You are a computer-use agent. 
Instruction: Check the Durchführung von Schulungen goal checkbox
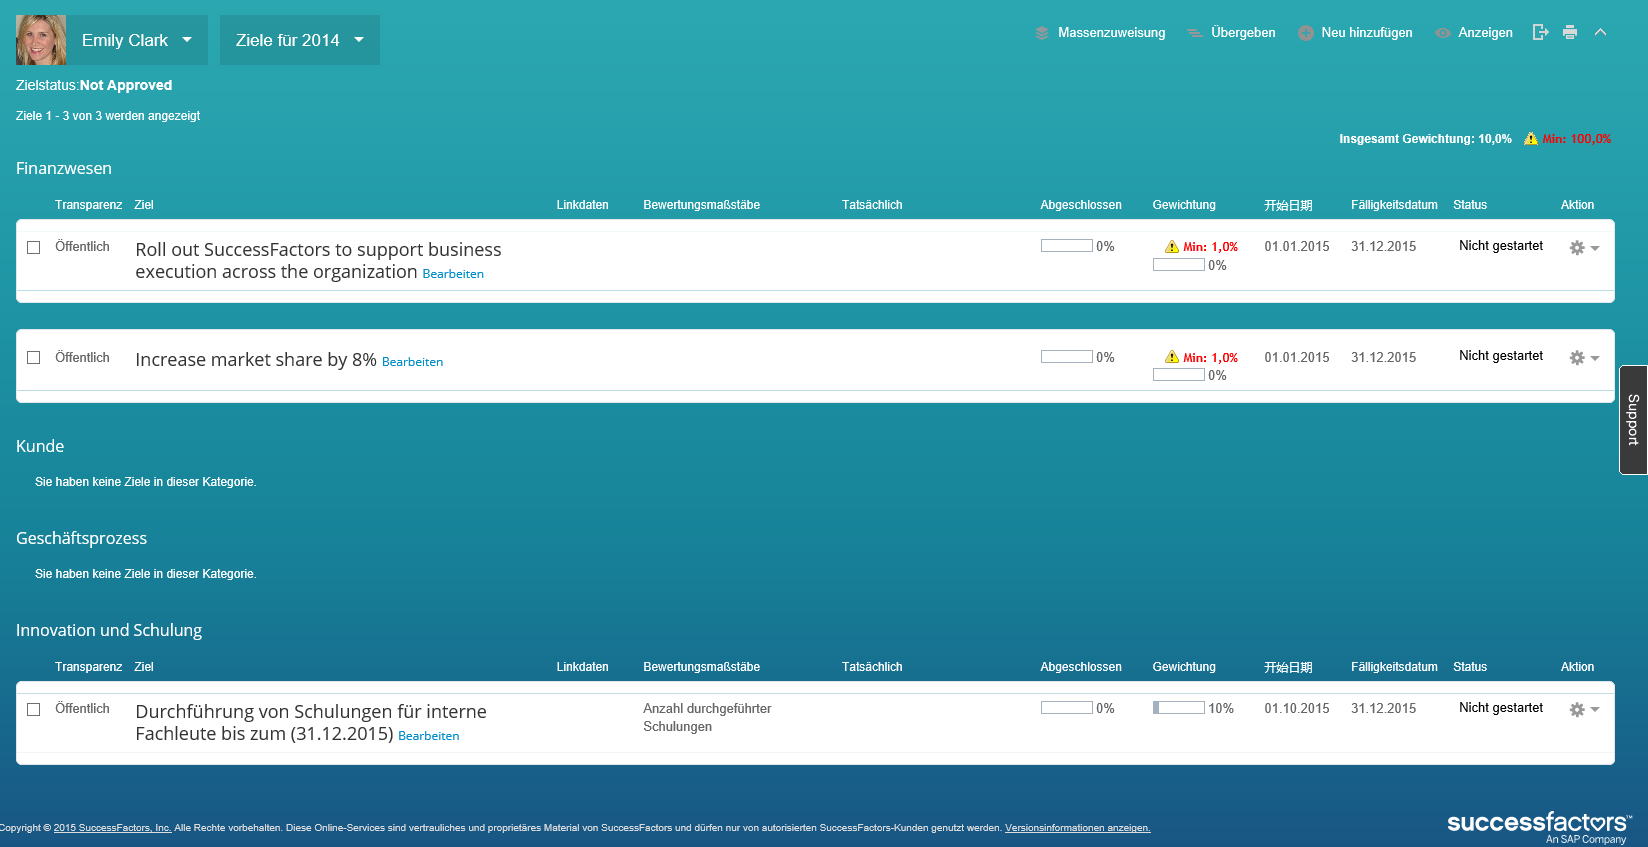pos(34,709)
